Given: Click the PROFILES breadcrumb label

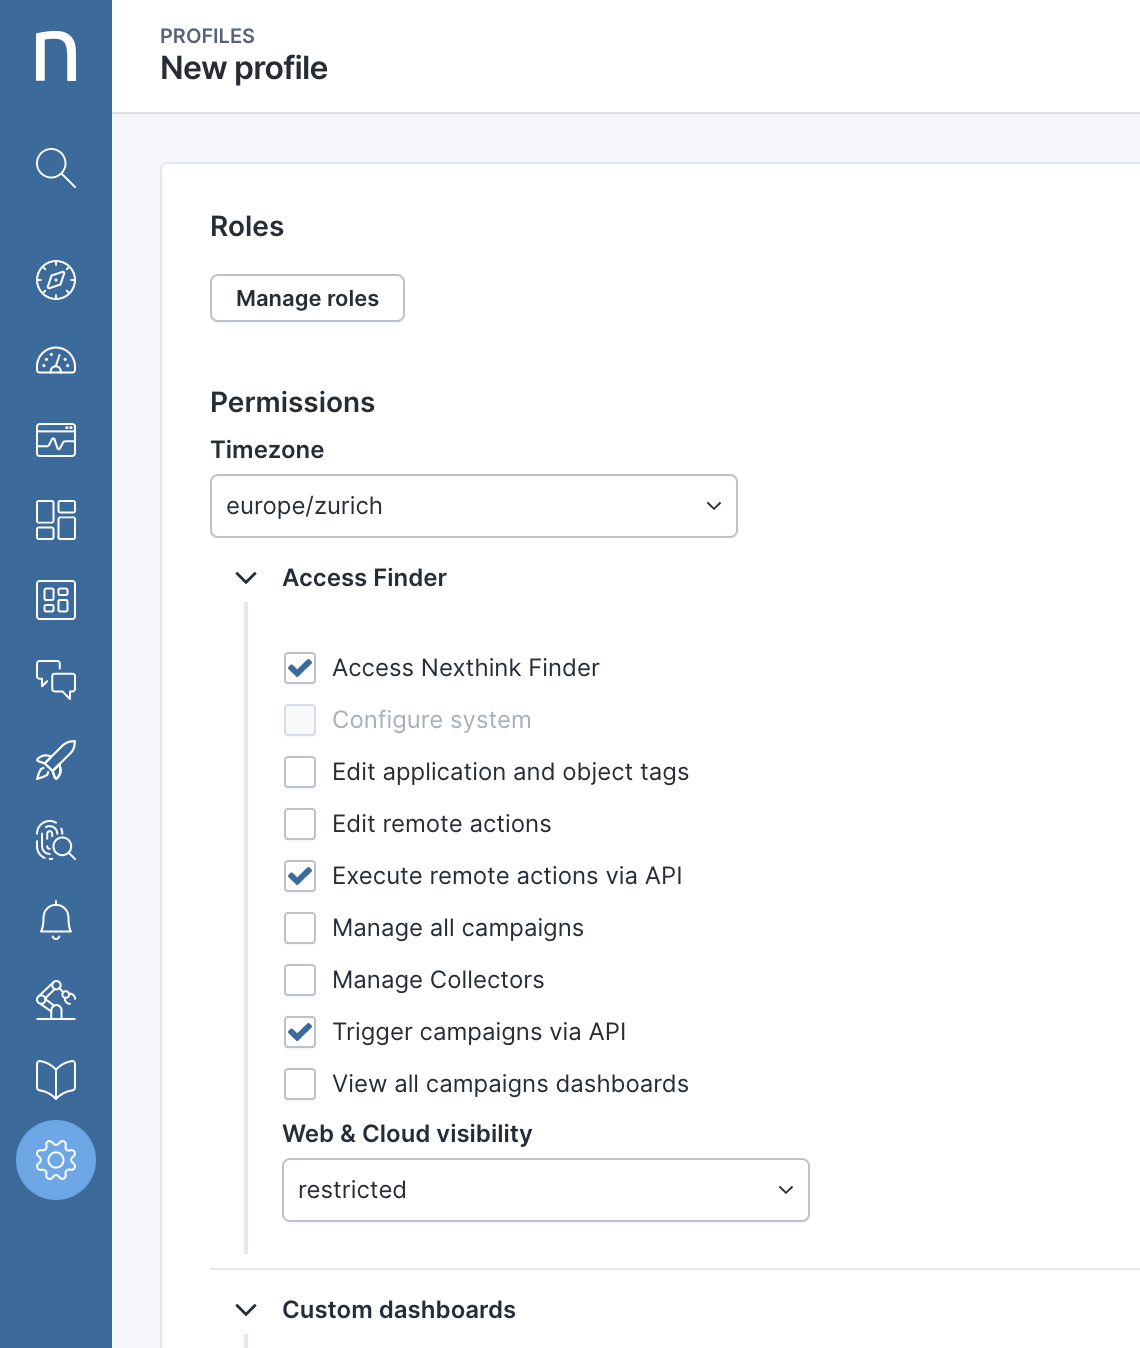Looking at the screenshot, I should tap(207, 36).
